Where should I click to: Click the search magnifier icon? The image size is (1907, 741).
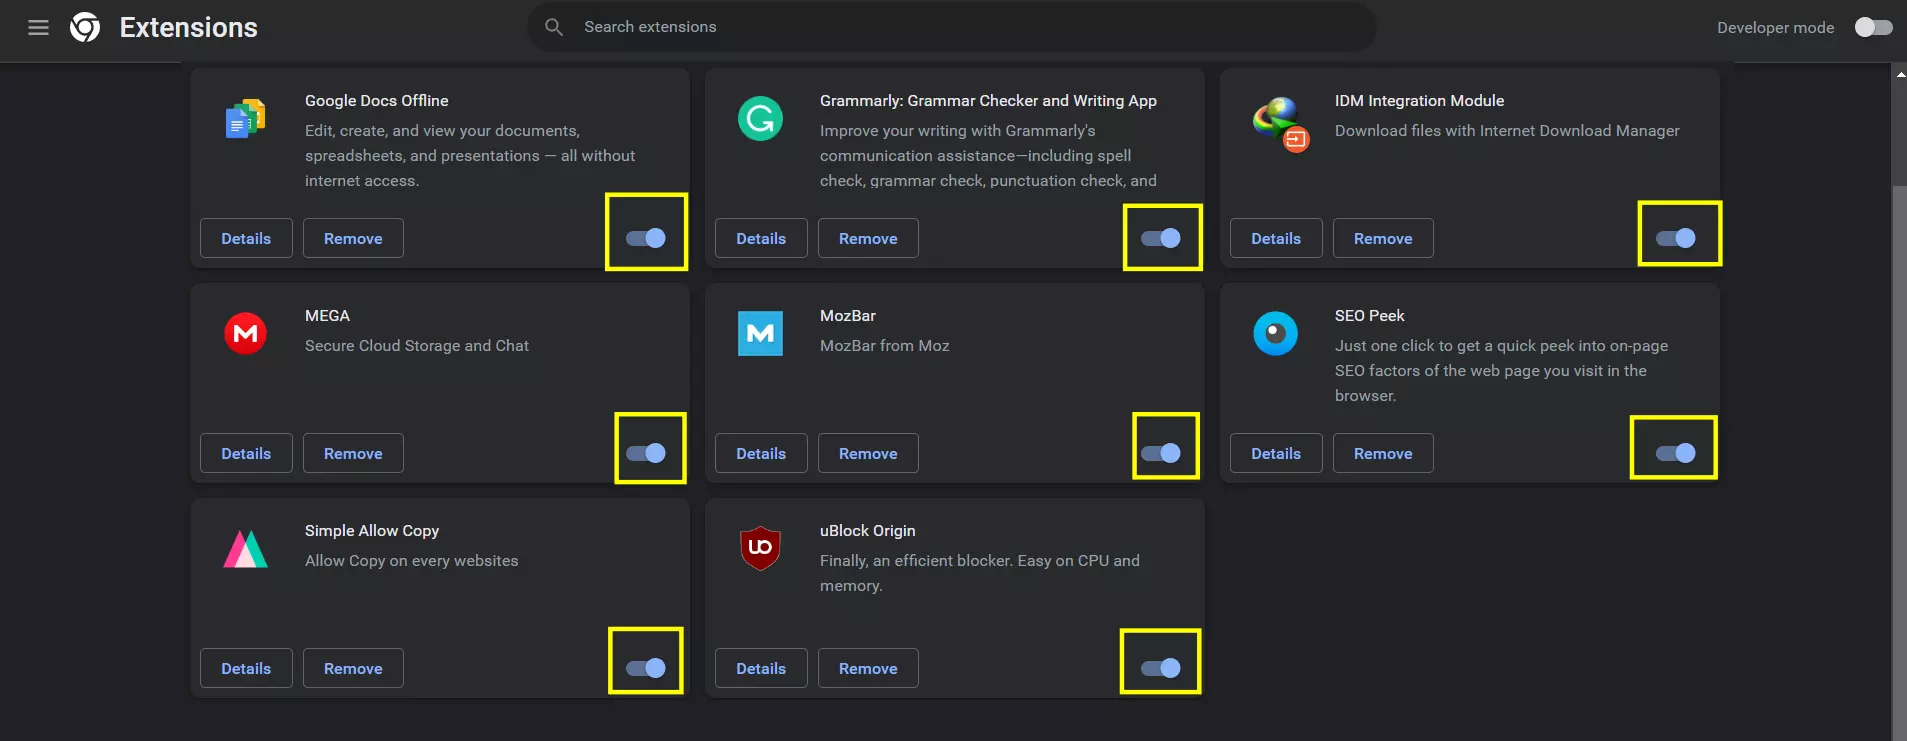(x=554, y=27)
